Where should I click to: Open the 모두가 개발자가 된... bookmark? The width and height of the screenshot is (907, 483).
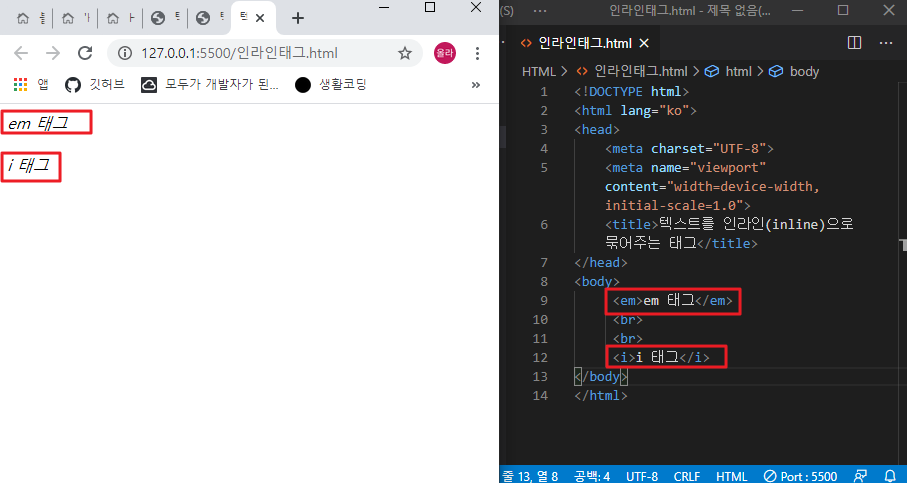pos(210,84)
